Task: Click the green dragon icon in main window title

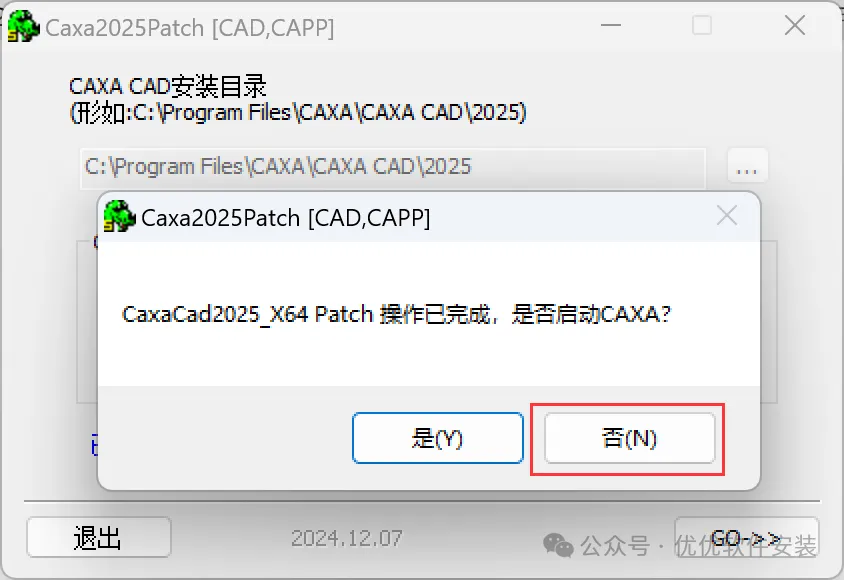Action: [x=24, y=26]
